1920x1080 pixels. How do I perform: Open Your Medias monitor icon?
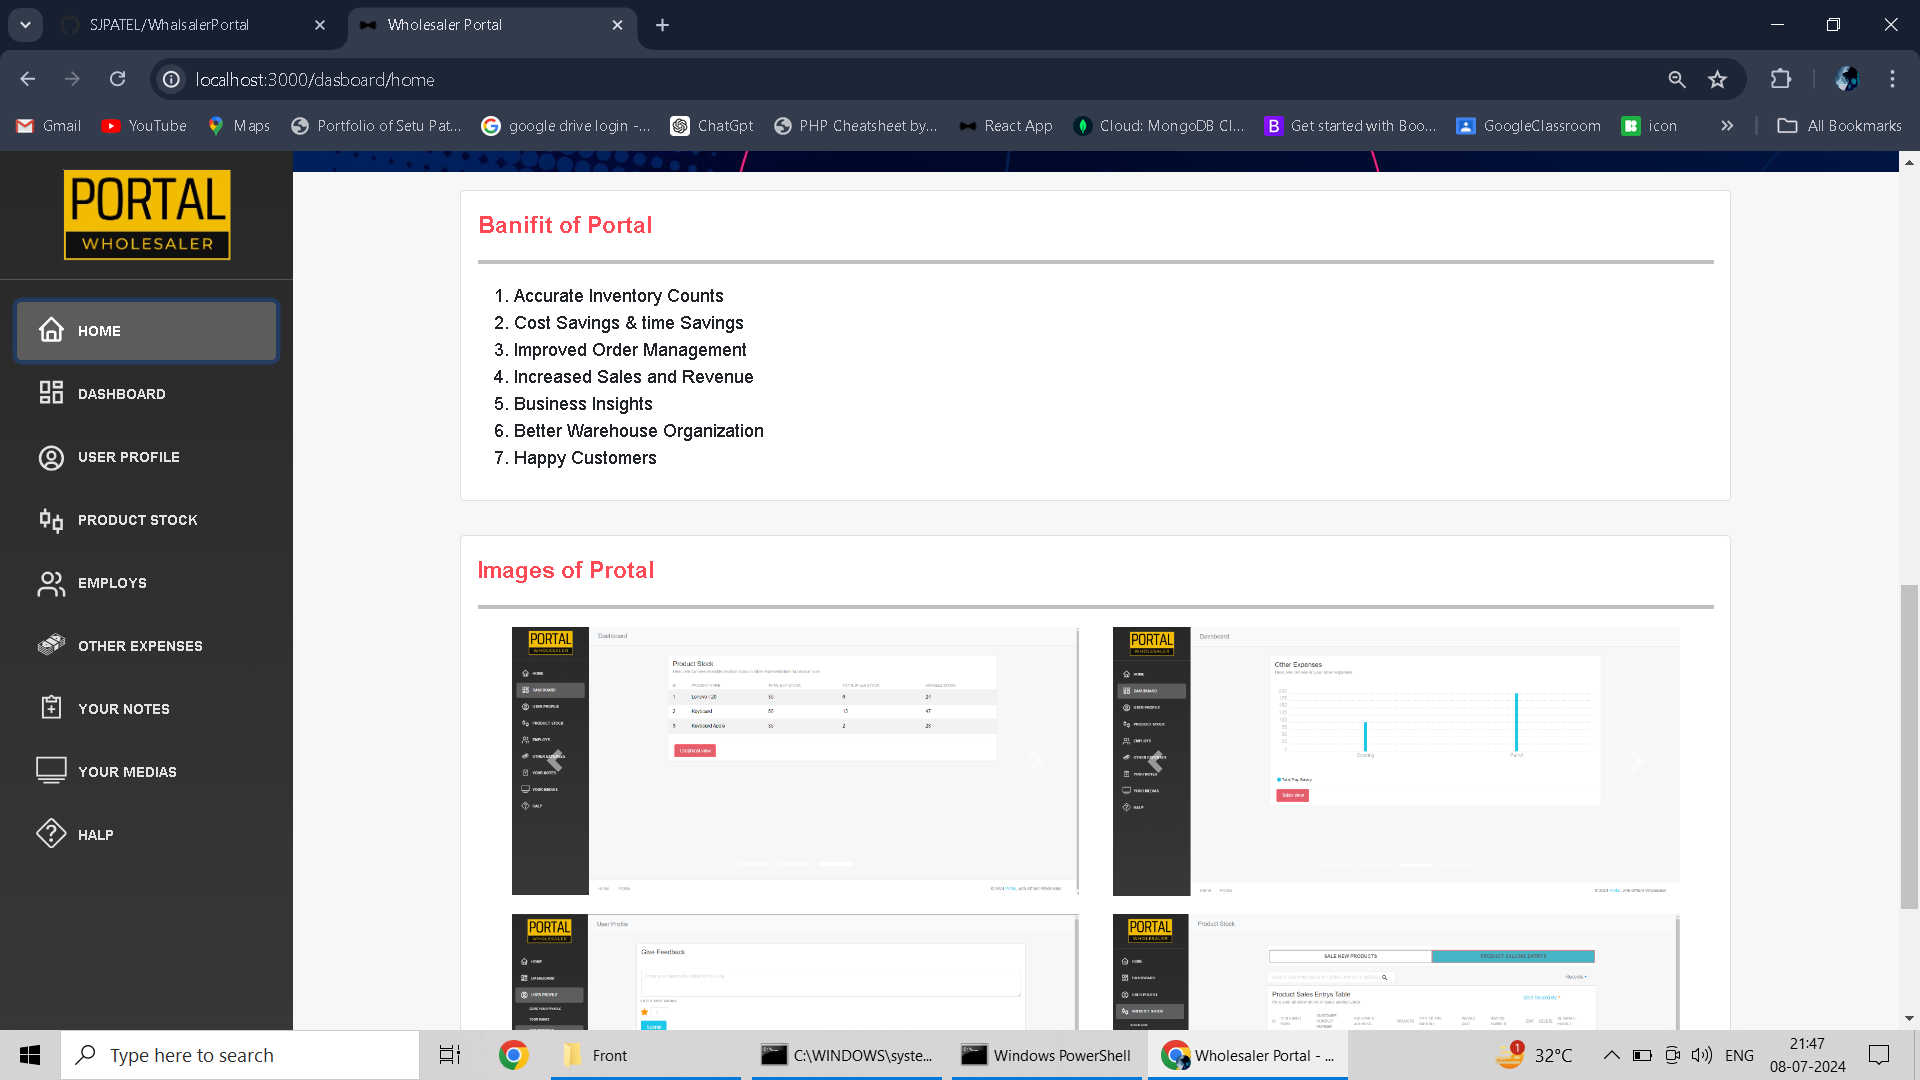(x=51, y=771)
